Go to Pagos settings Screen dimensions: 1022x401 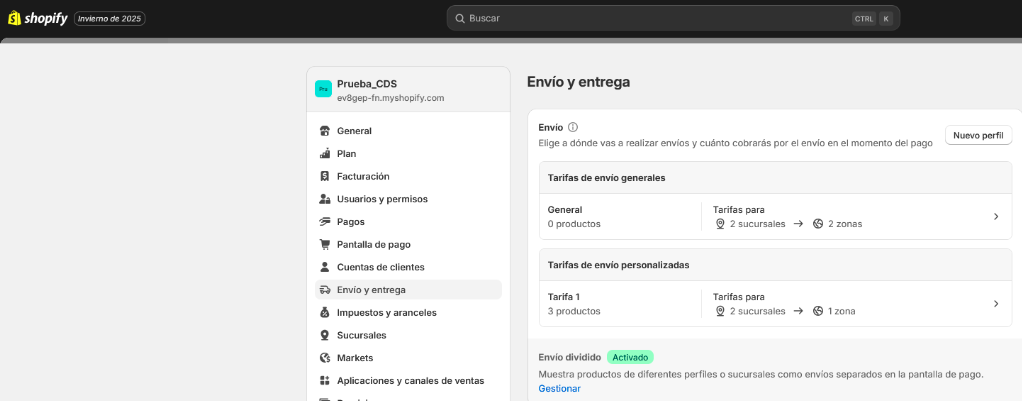coord(351,222)
